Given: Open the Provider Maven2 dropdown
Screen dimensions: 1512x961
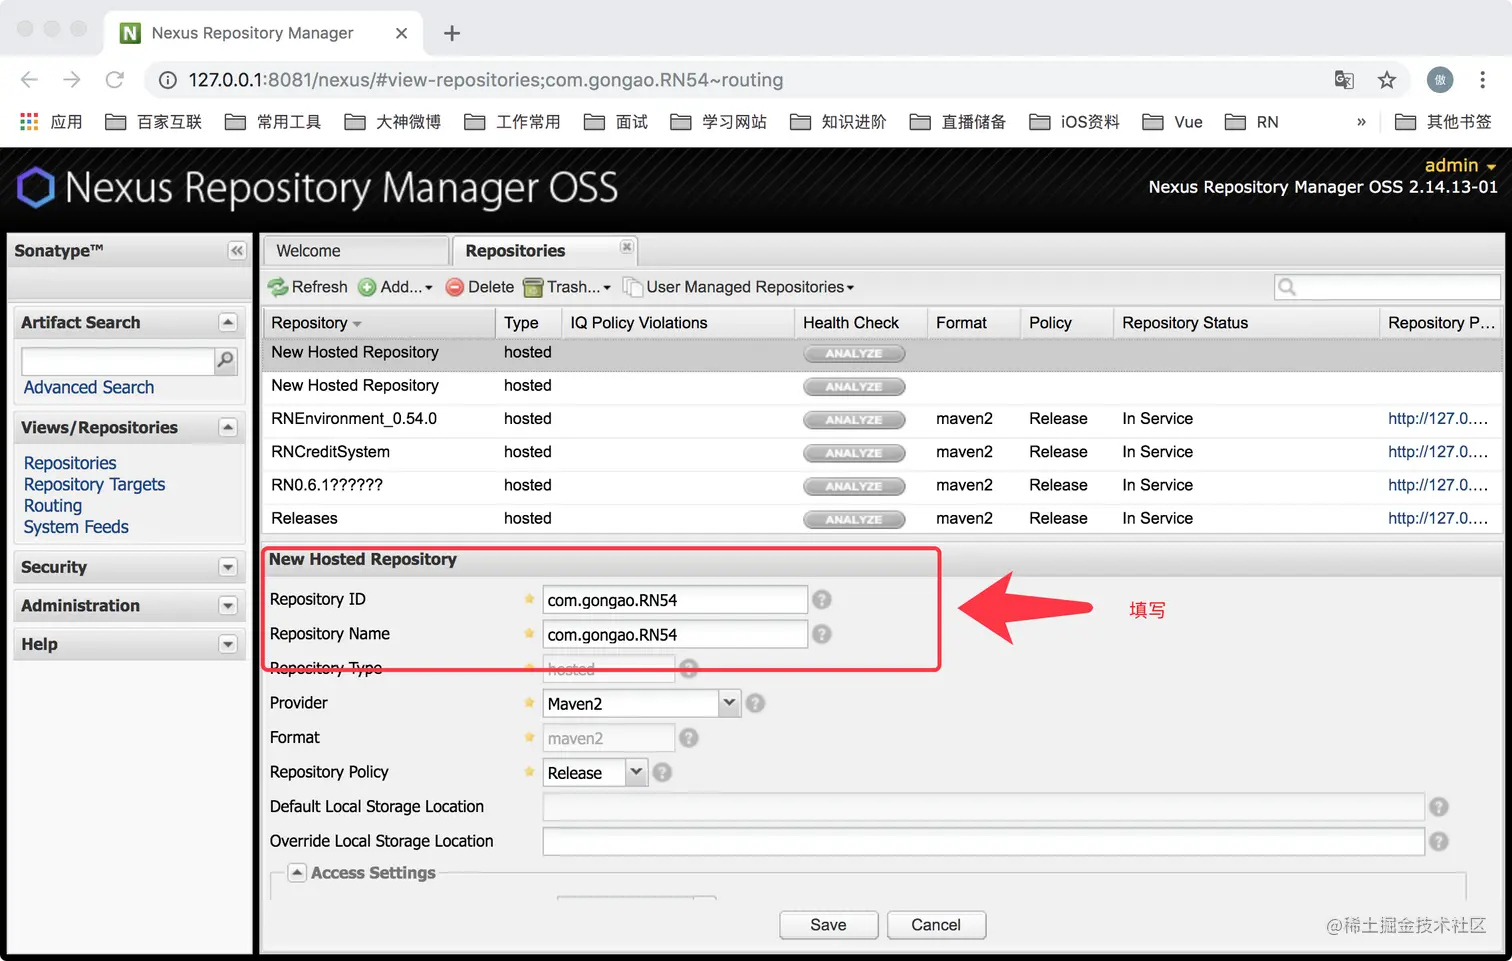Looking at the screenshot, I should (730, 703).
